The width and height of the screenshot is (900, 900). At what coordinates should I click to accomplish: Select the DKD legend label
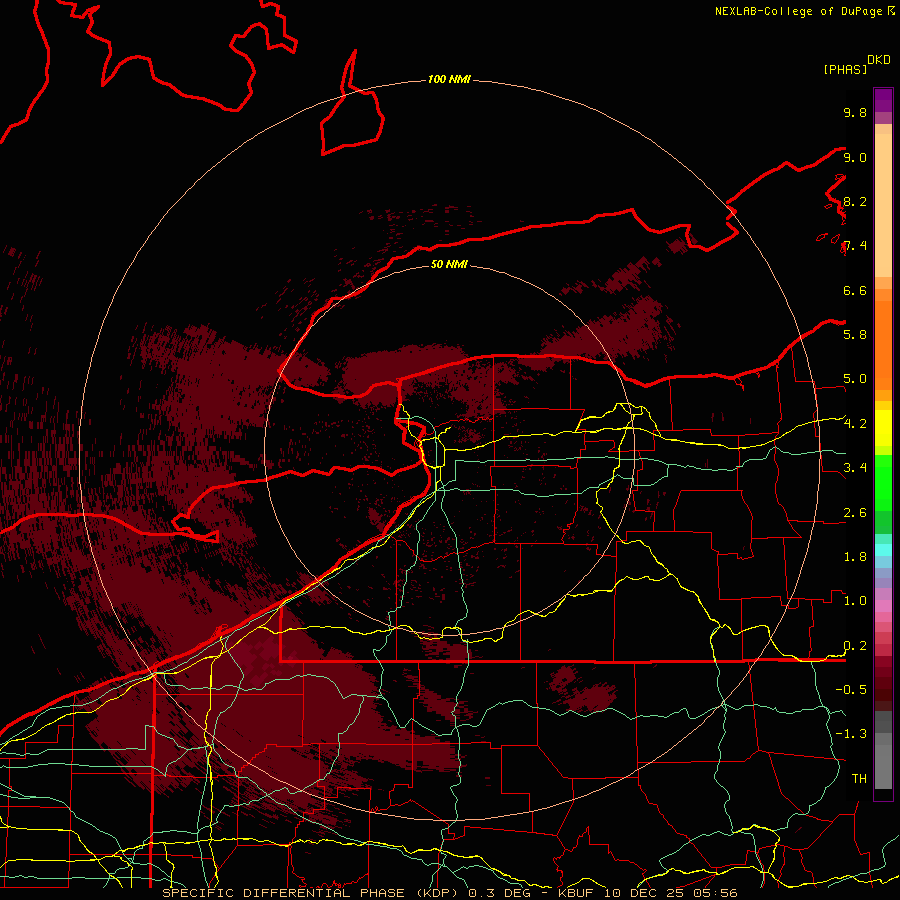tap(879, 60)
